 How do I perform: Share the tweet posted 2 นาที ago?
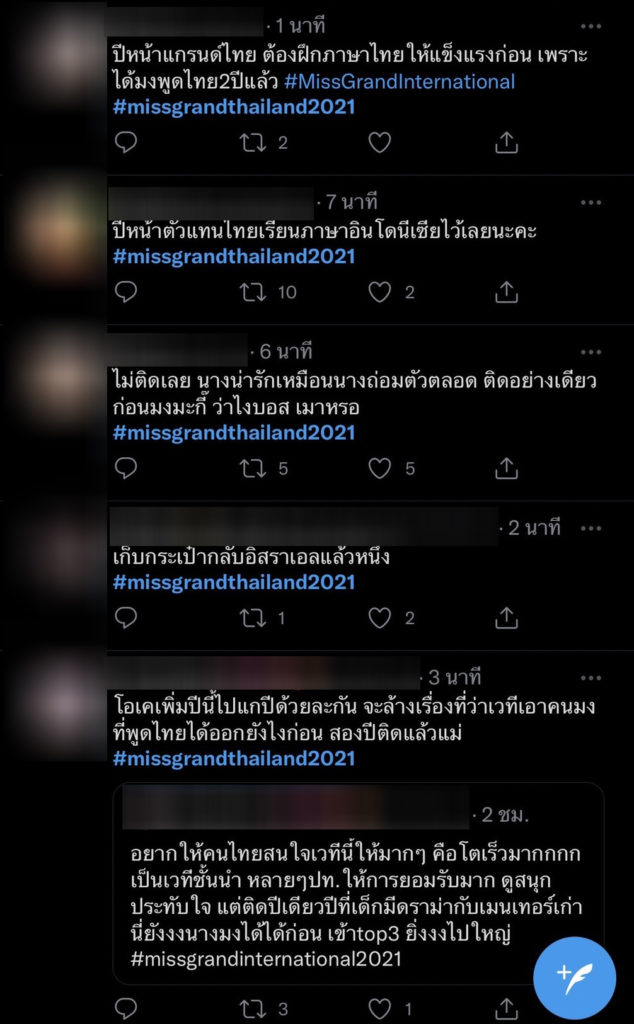(x=506, y=618)
